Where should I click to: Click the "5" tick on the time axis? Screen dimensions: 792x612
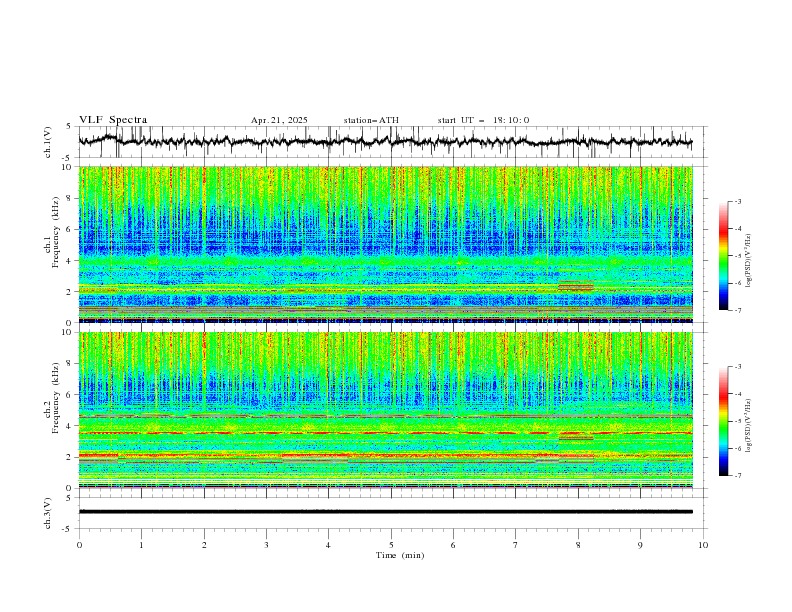(x=391, y=545)
